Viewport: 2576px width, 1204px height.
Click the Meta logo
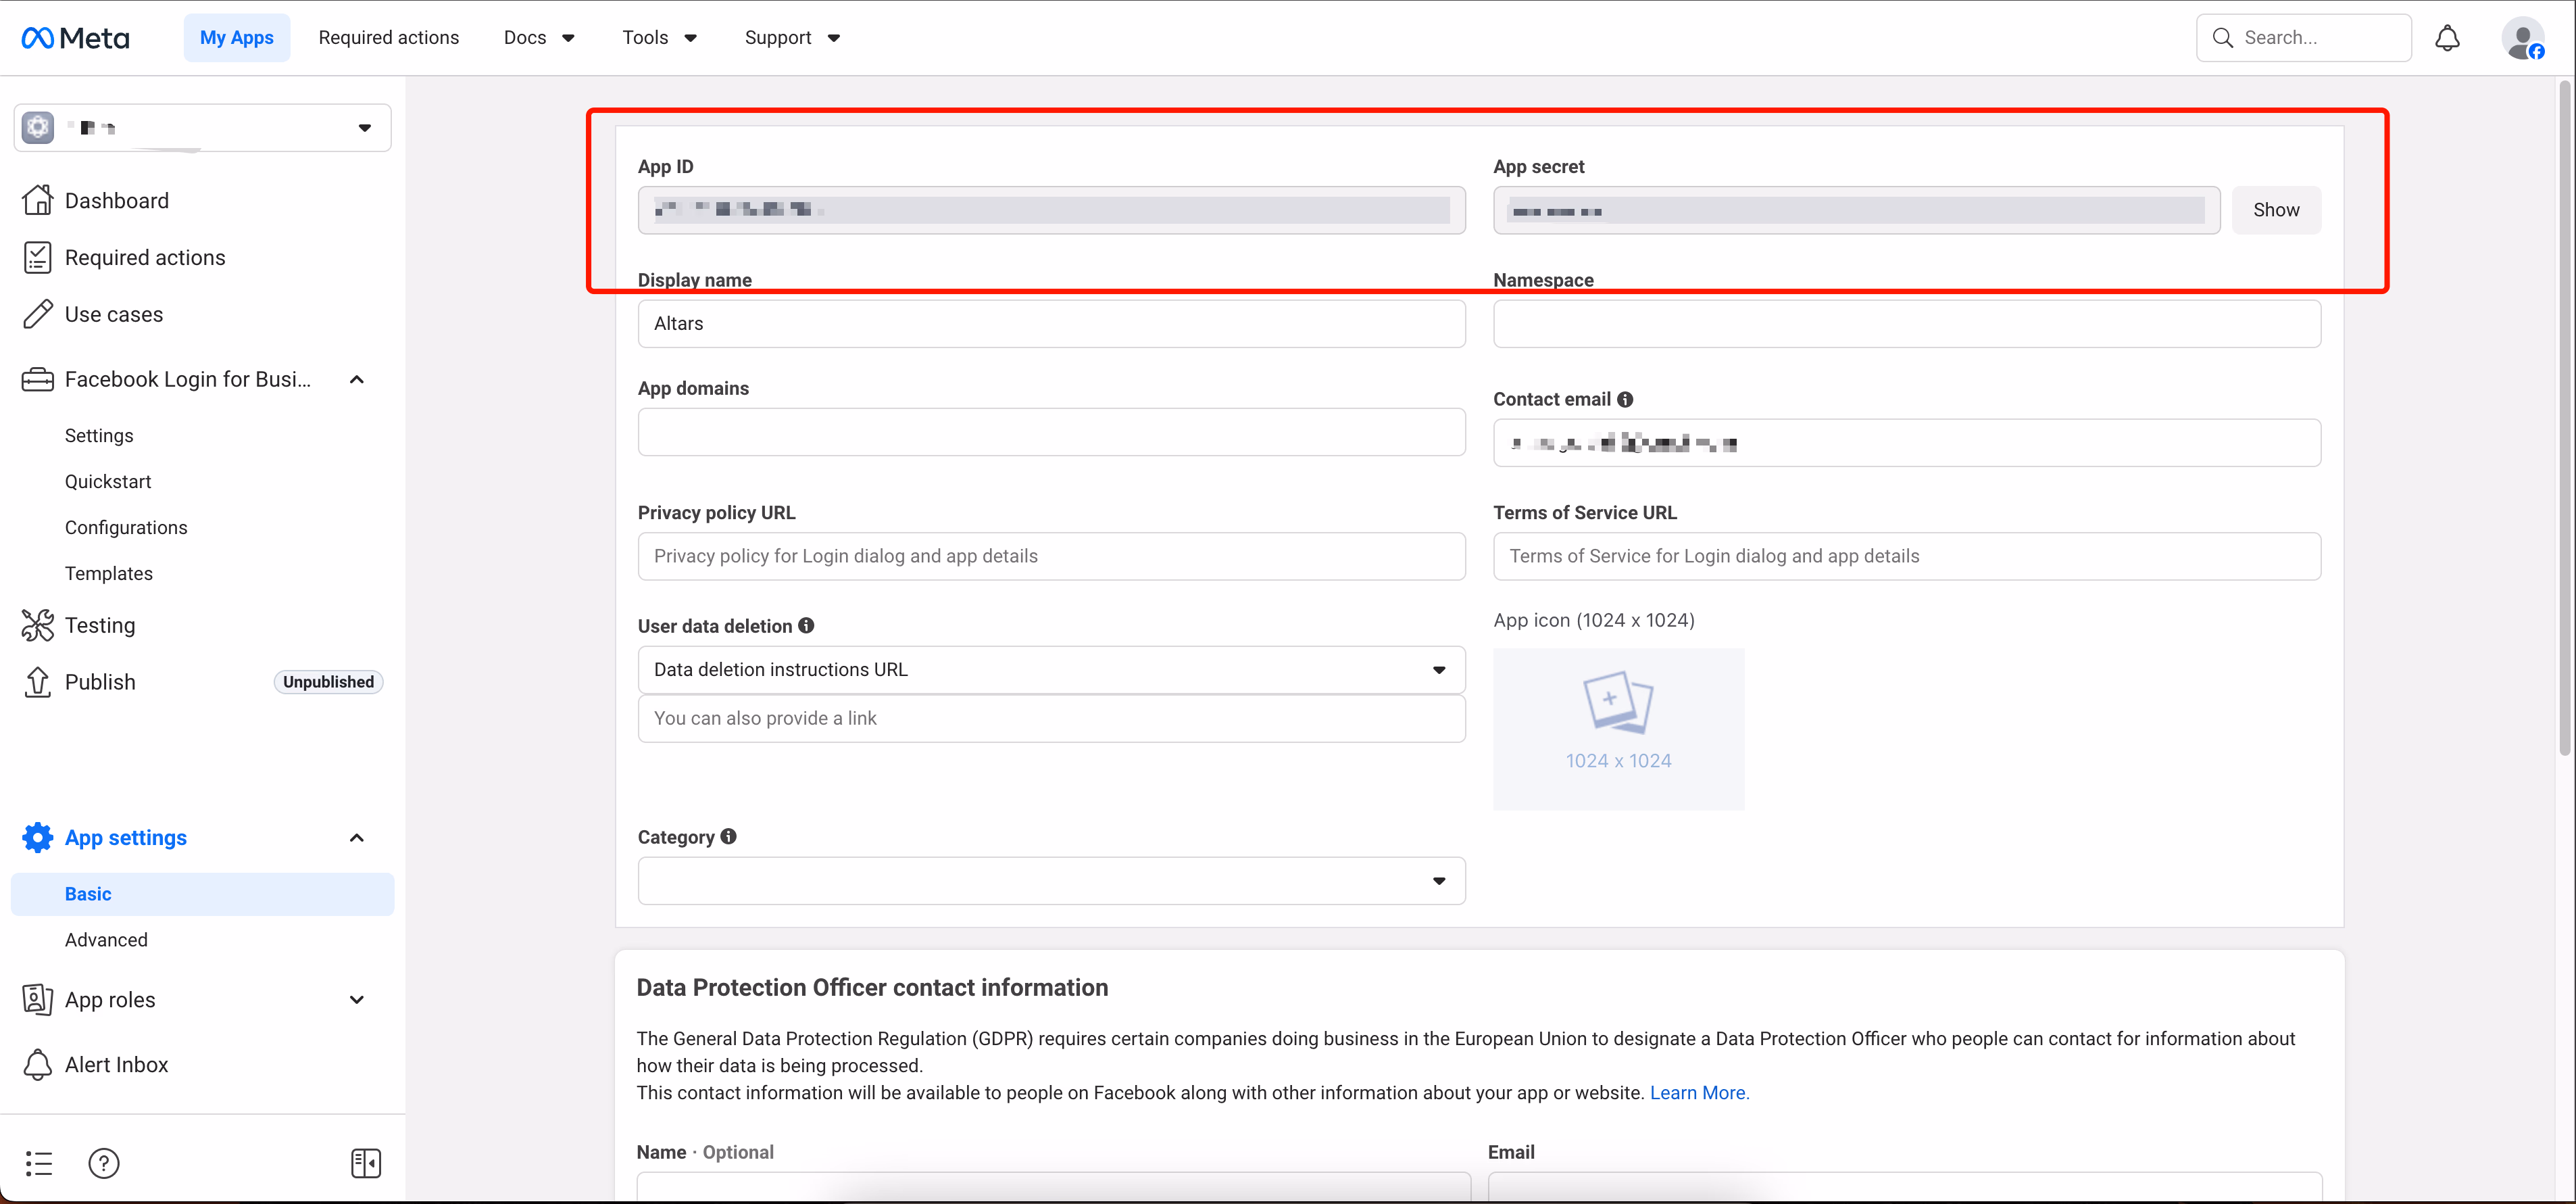(x=75, y=38)
